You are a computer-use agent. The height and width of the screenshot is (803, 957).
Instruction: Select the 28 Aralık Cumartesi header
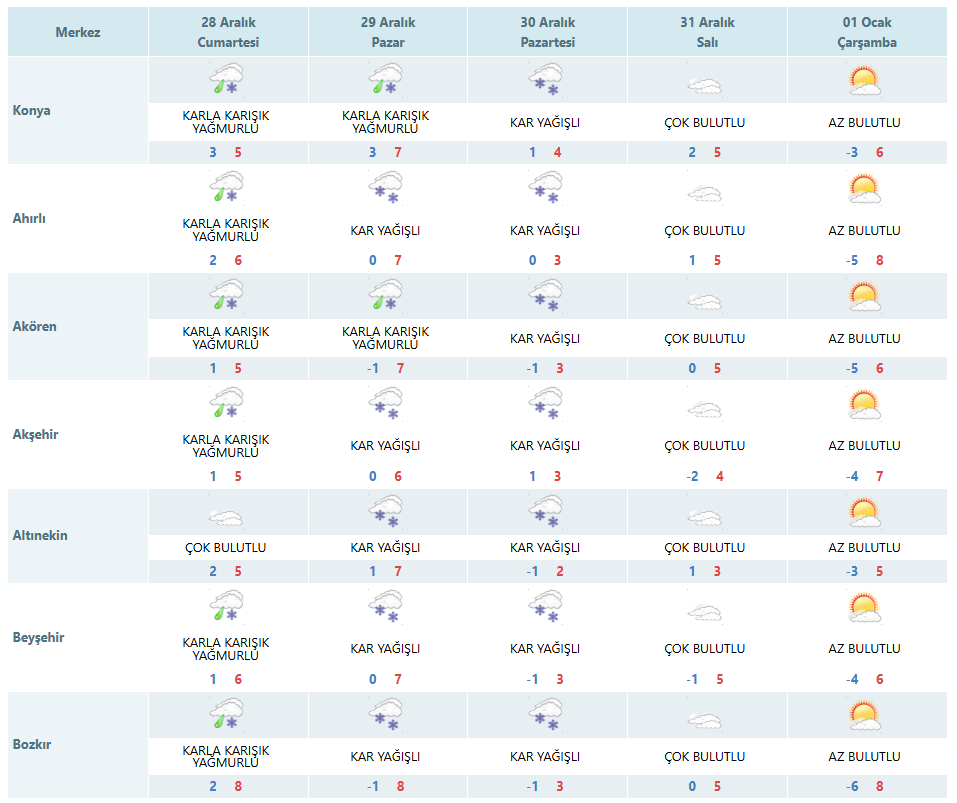click(228, 32)
